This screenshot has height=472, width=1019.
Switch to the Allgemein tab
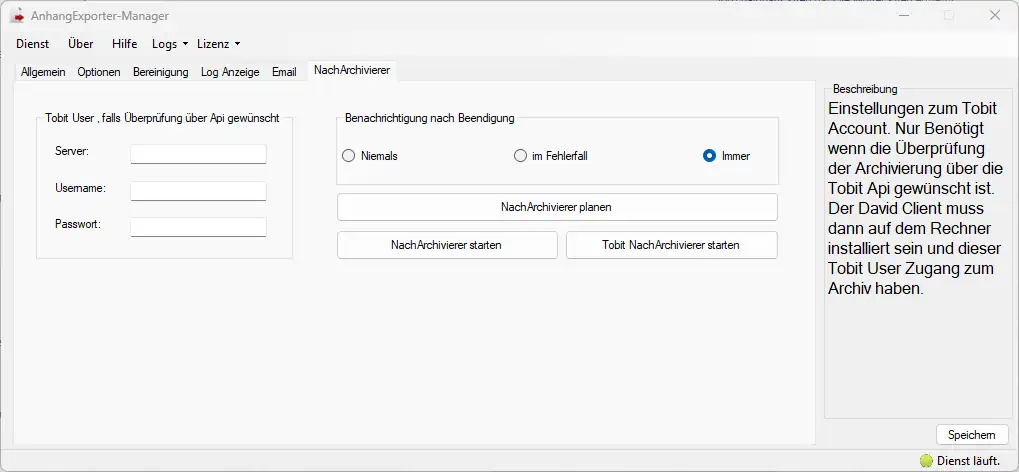click(43, 72)
